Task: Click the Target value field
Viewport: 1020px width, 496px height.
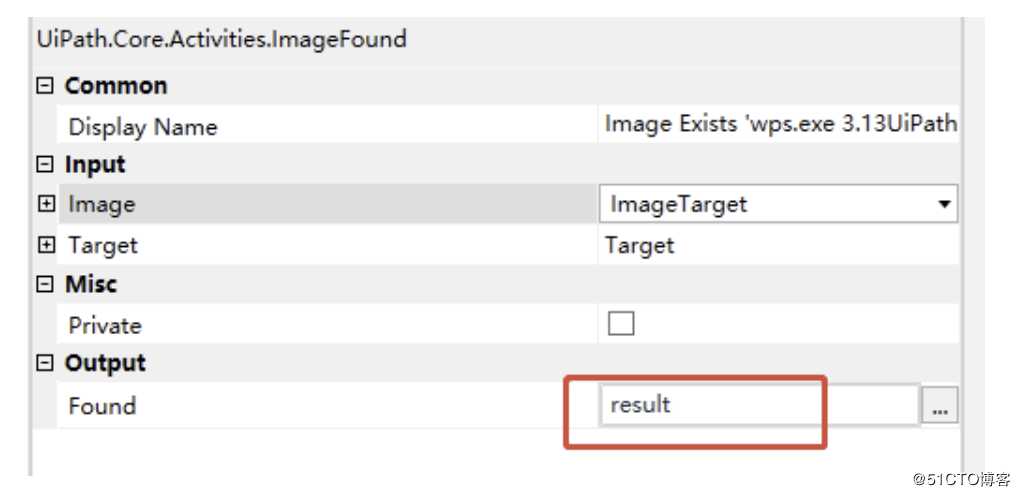Action: (x=780, y=245)
